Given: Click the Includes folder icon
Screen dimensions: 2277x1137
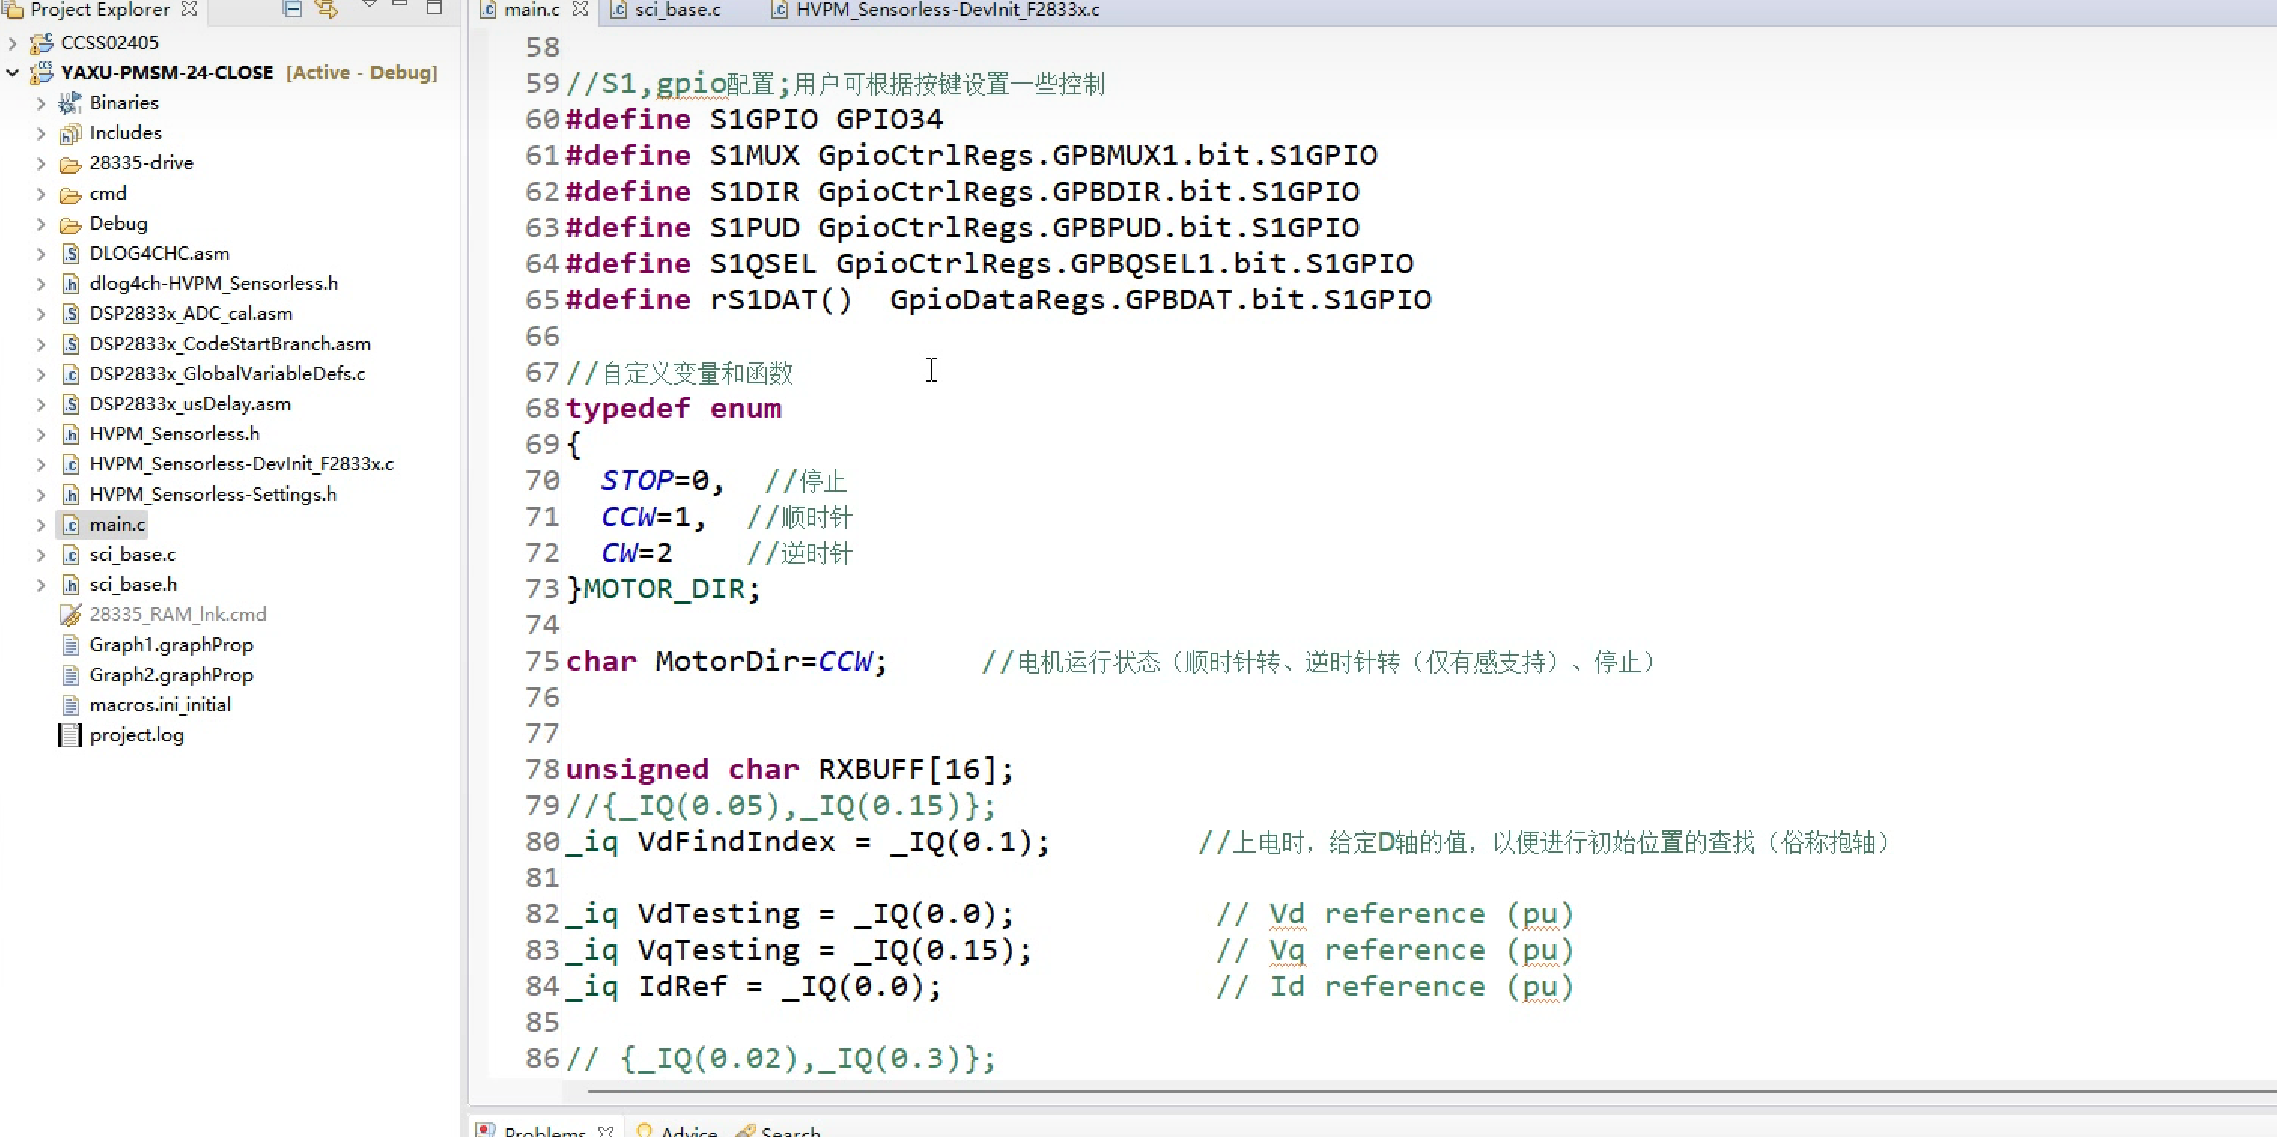Looking at the screenshot, I should 70,133.
